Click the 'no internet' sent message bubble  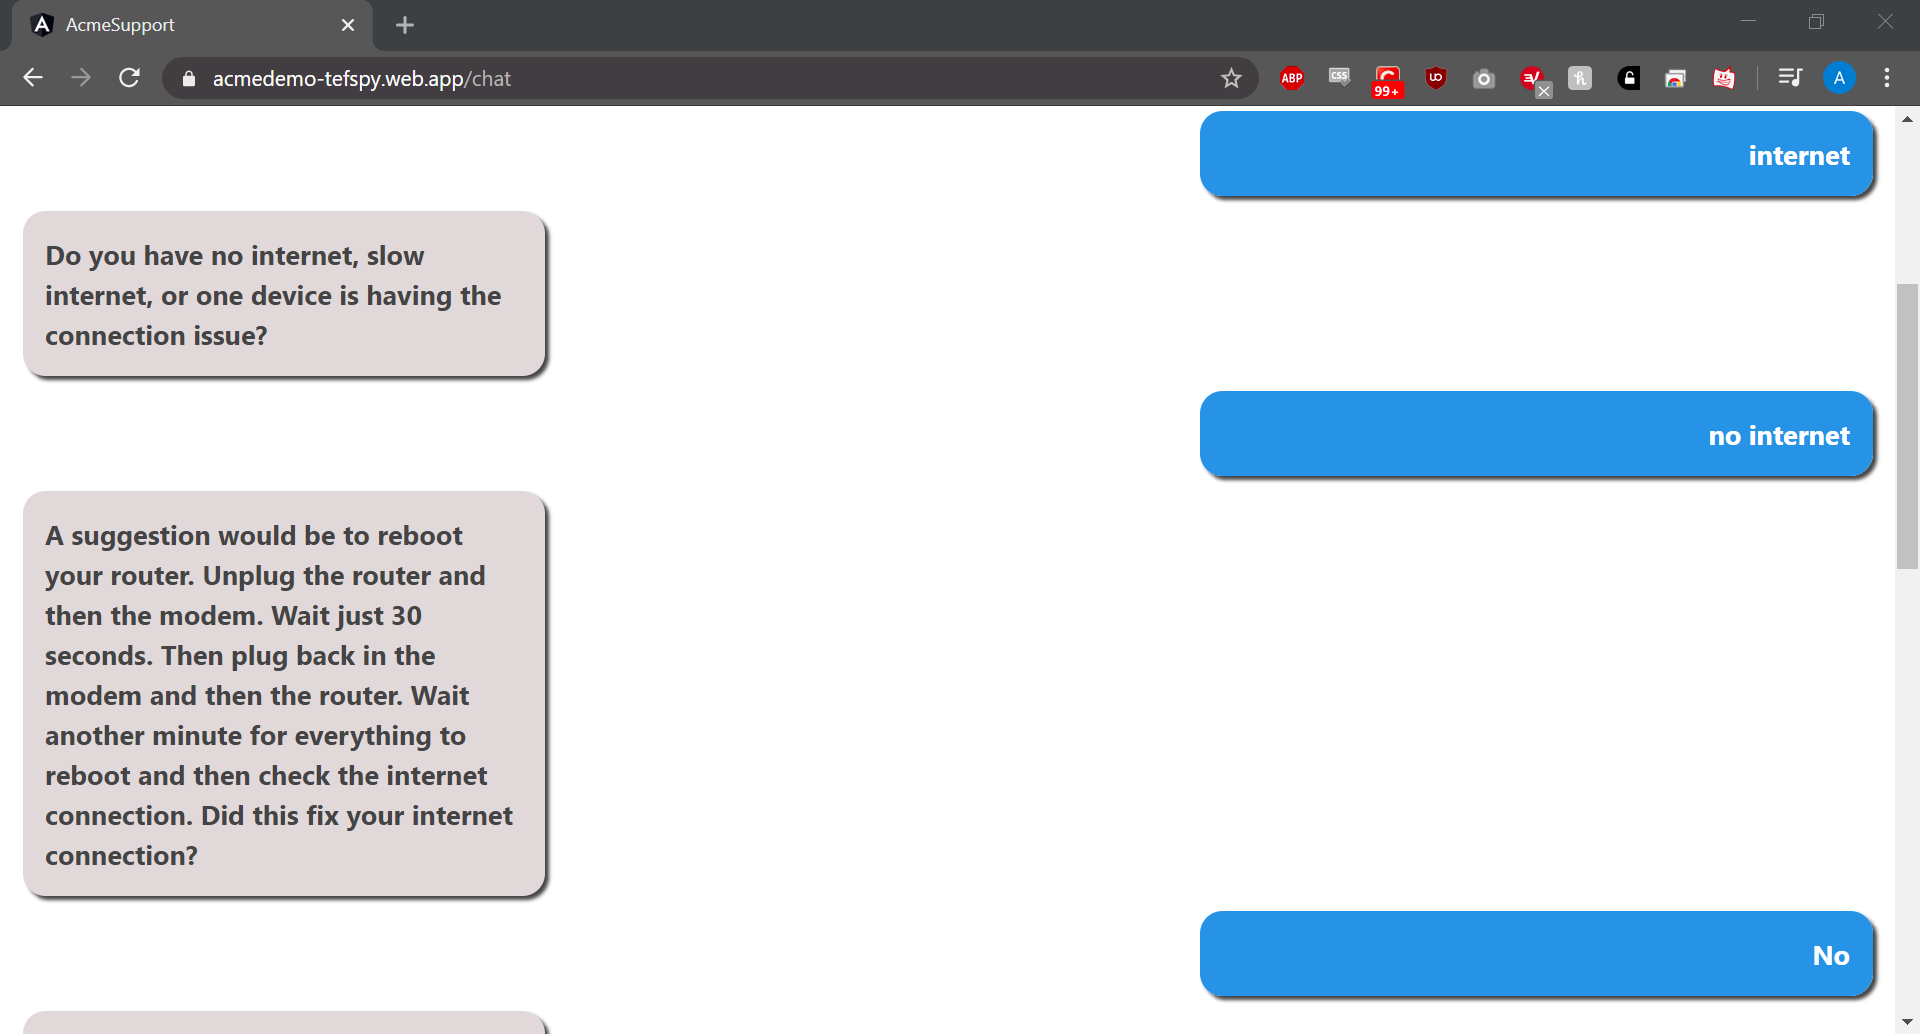point(1536,434)
